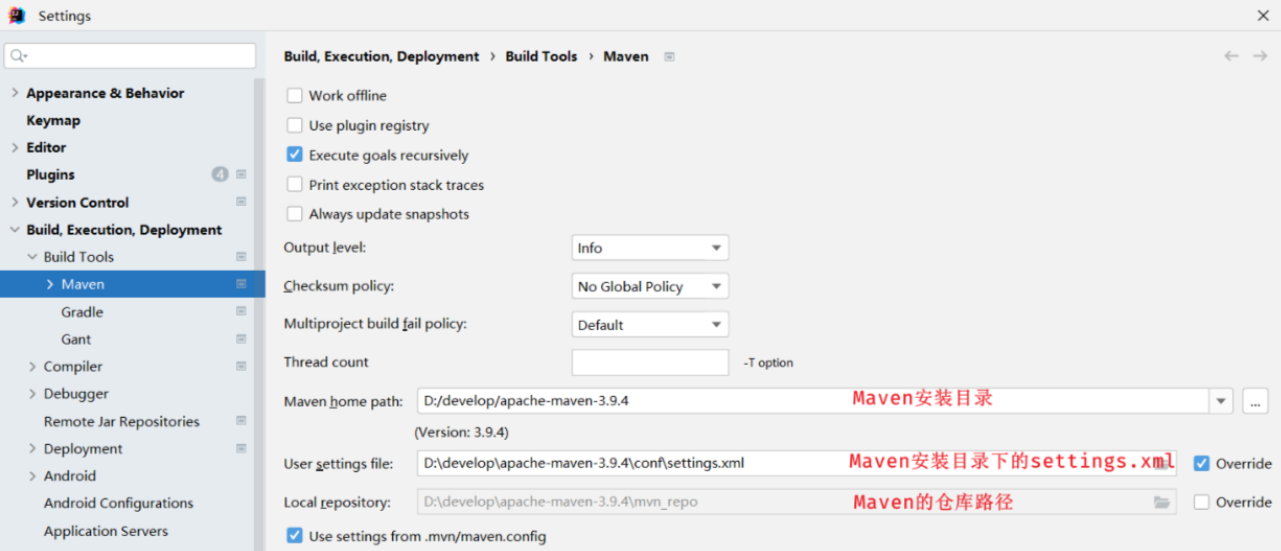Viewport: 1281px width, 551px height.
Task: Toggle Override for User settings file
Action: pyautogui.click(x=1202, y=463)
